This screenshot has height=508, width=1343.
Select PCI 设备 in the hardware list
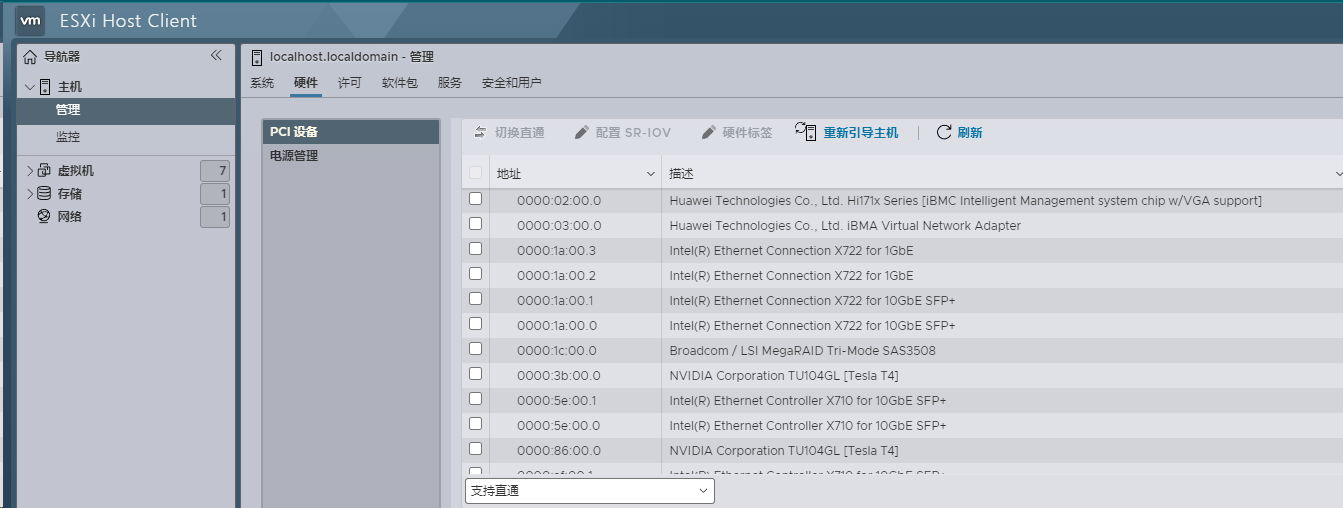tap(351, 132)
